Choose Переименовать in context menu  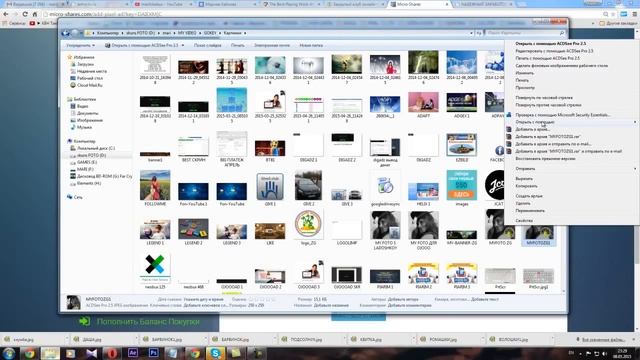[530, 211]
